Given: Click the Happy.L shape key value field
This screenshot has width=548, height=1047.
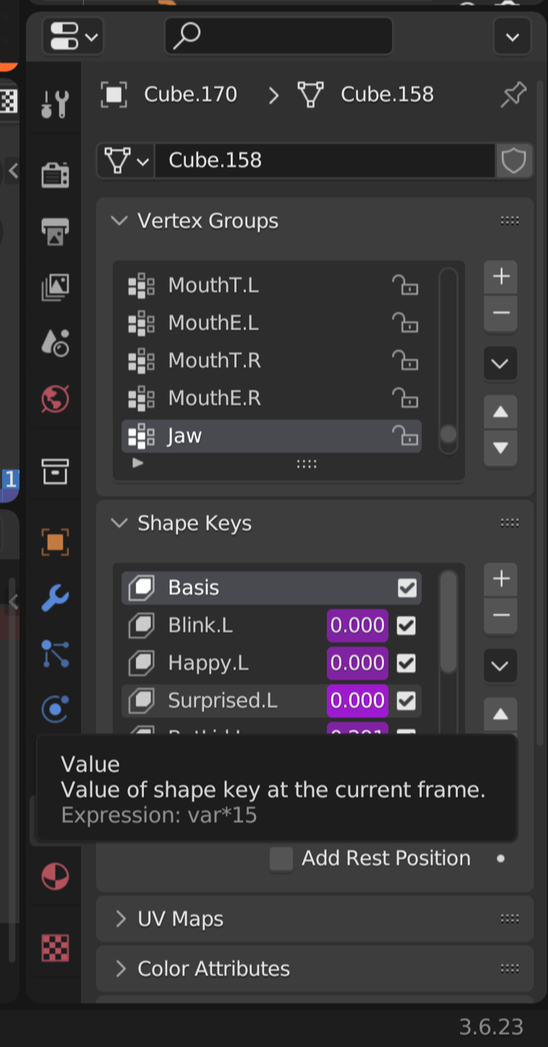Looking at the screenshot, I should (358, 663).
